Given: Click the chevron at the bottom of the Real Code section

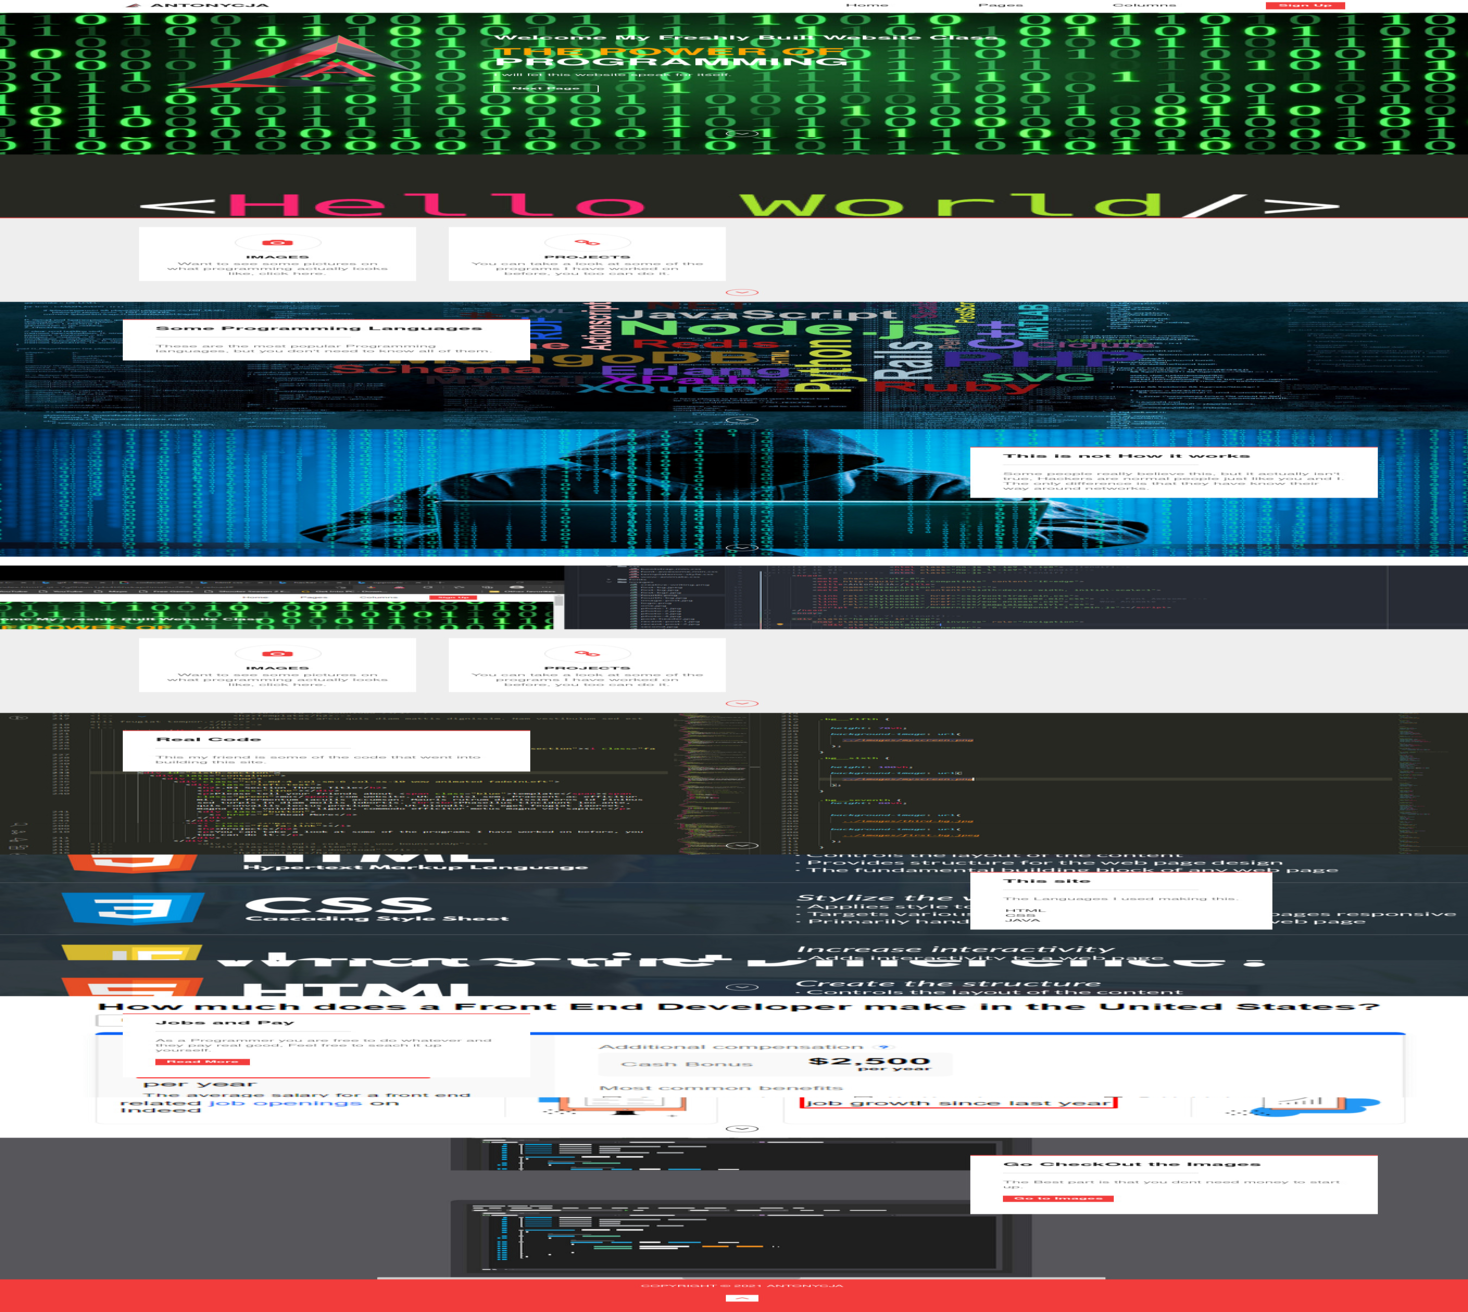Looking at the screenshot, I should 741,846.
